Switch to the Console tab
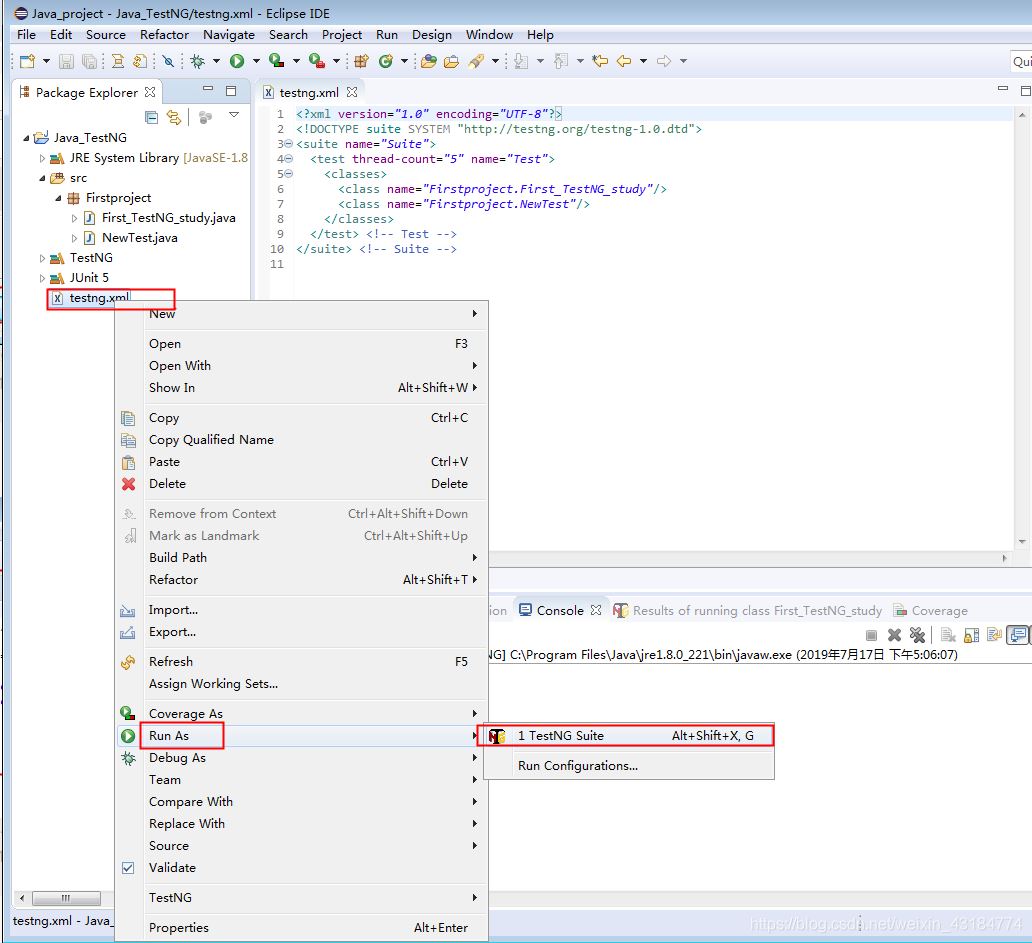The height and width of the screenshot is (943, 1032). pyautogui.click(x=559, y=611)
